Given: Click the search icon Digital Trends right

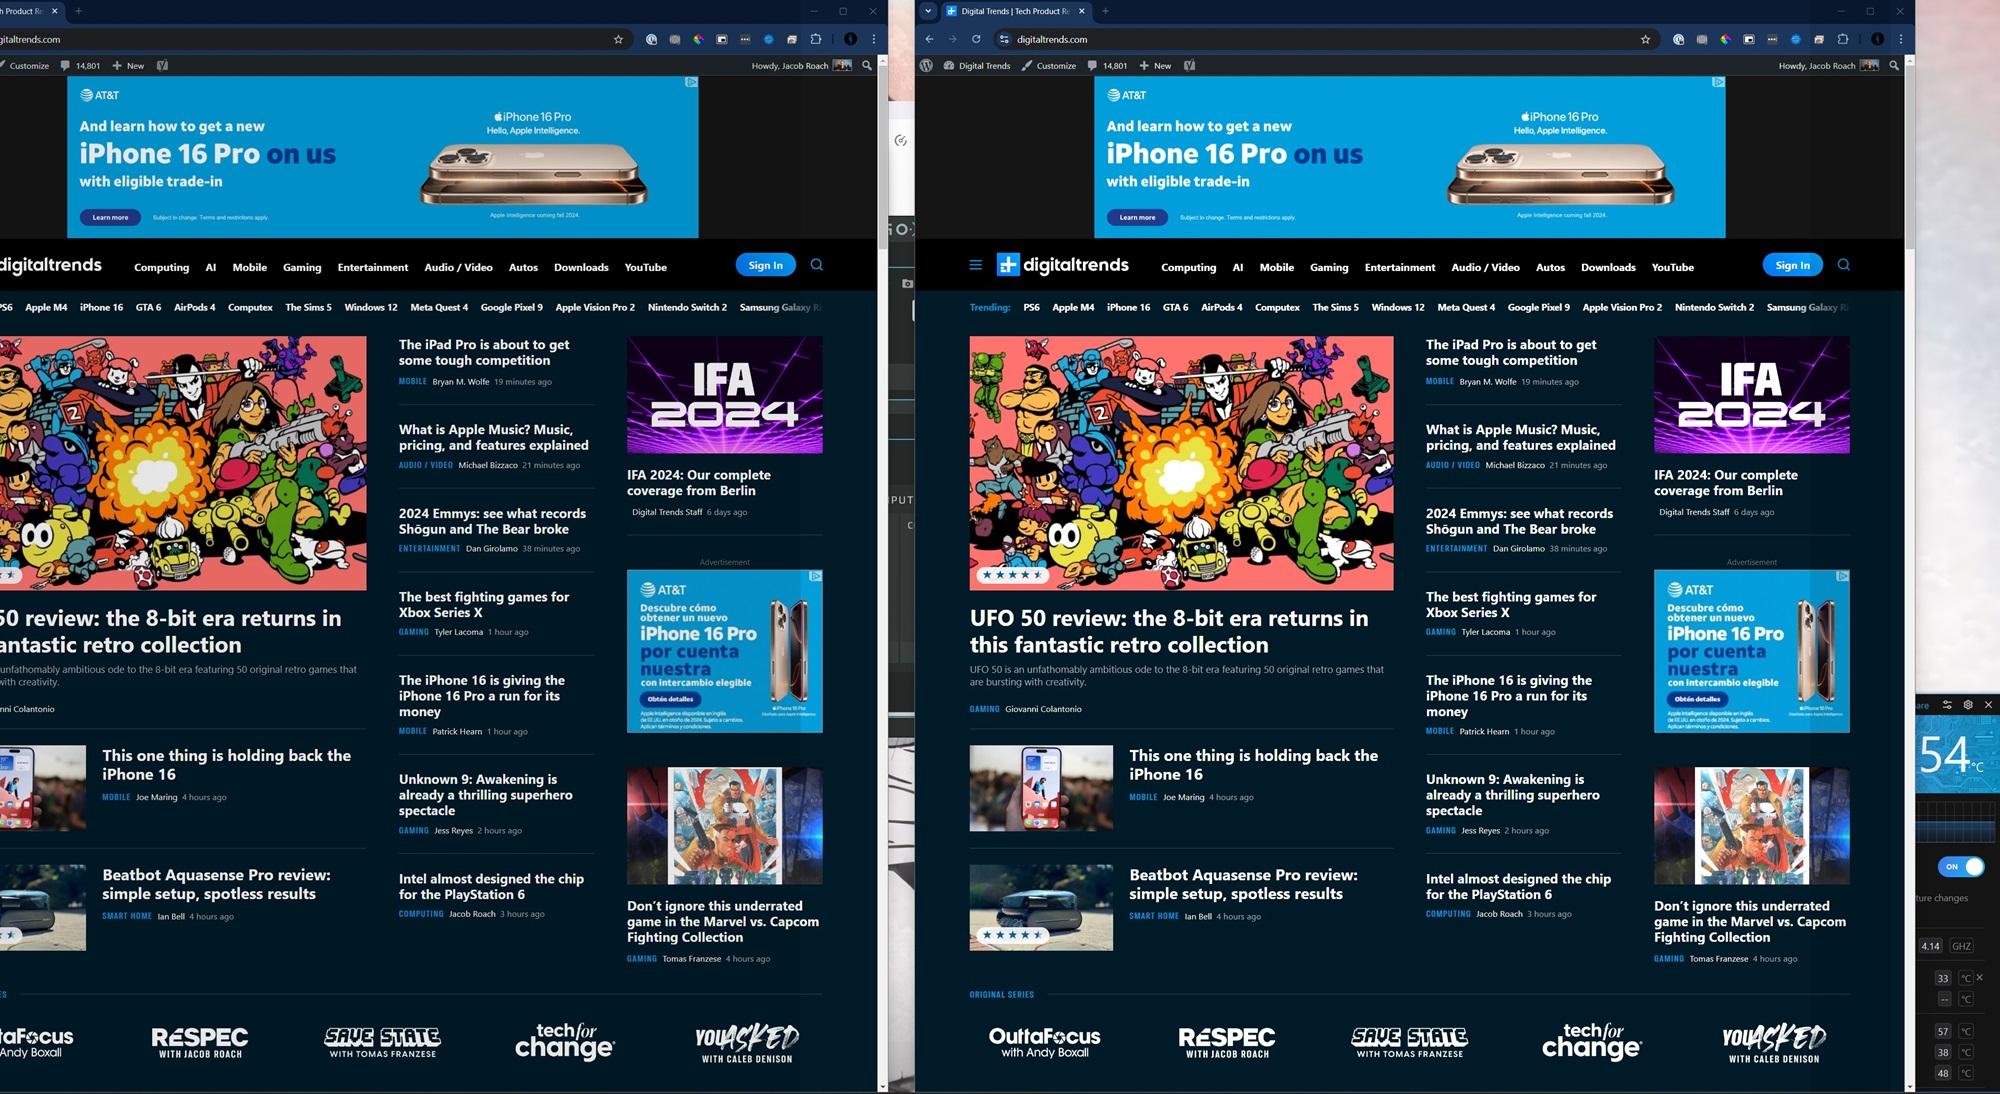Looking at the screenshot, I should pos(1842,265).
